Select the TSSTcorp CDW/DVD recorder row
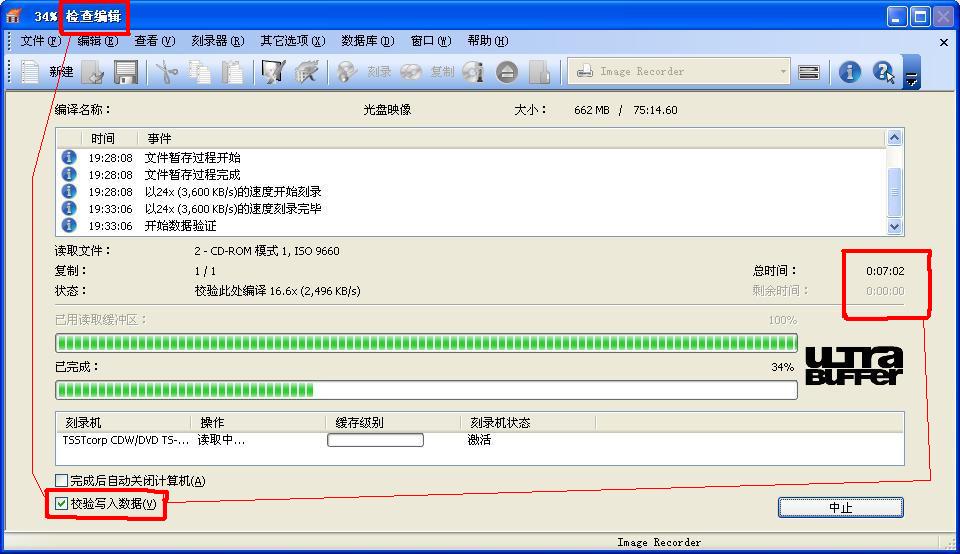Viewport: 960px width, 554px height. (x=479, y=440)
